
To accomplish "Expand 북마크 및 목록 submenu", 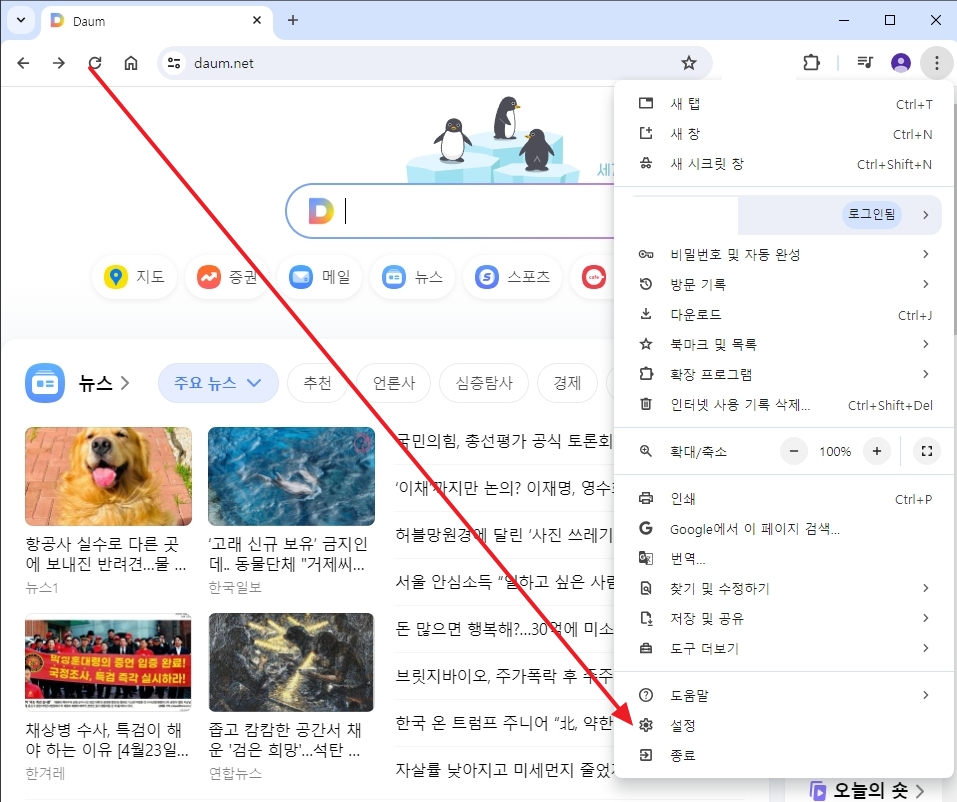I will coord(784,344).
